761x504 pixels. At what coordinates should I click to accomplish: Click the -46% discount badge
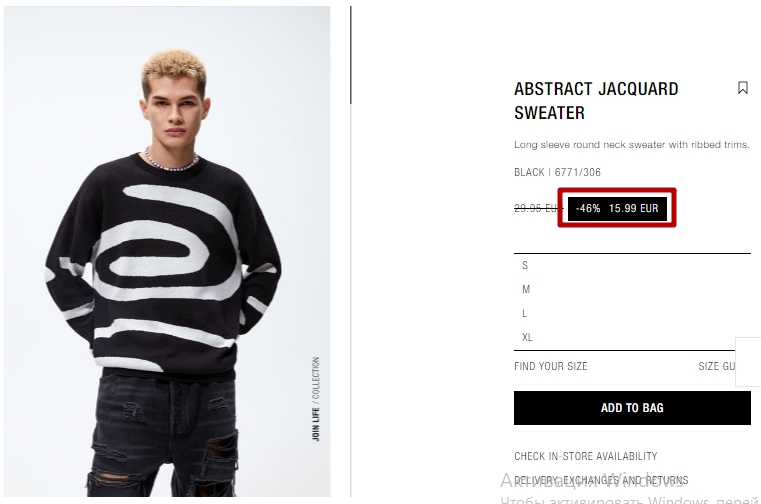click(588, 208)
